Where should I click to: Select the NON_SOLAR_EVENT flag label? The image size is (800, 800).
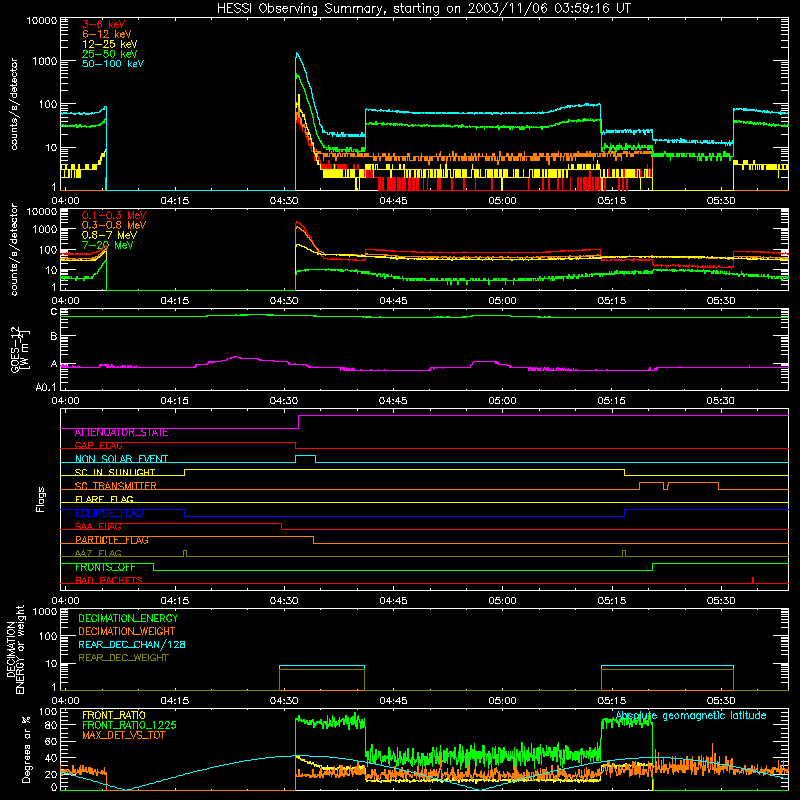tap(121, 459)
